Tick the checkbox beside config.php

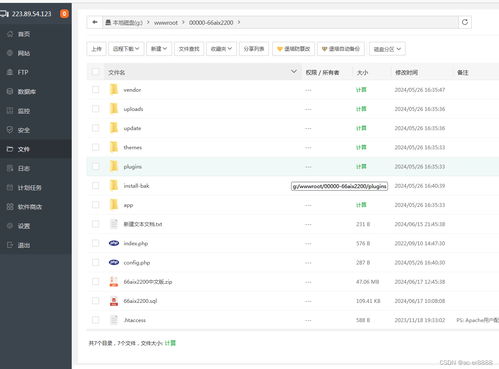coord(95,262)
